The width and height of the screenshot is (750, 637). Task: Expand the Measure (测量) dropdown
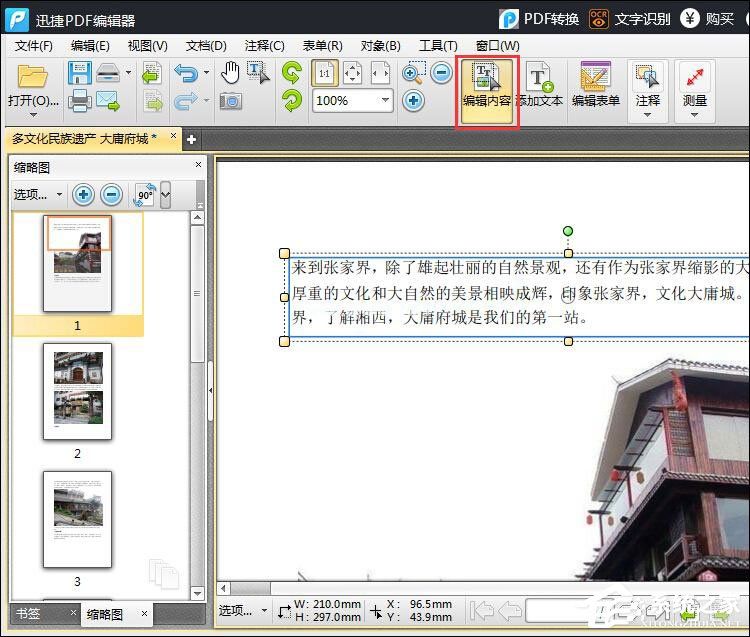tap(695, 114)
